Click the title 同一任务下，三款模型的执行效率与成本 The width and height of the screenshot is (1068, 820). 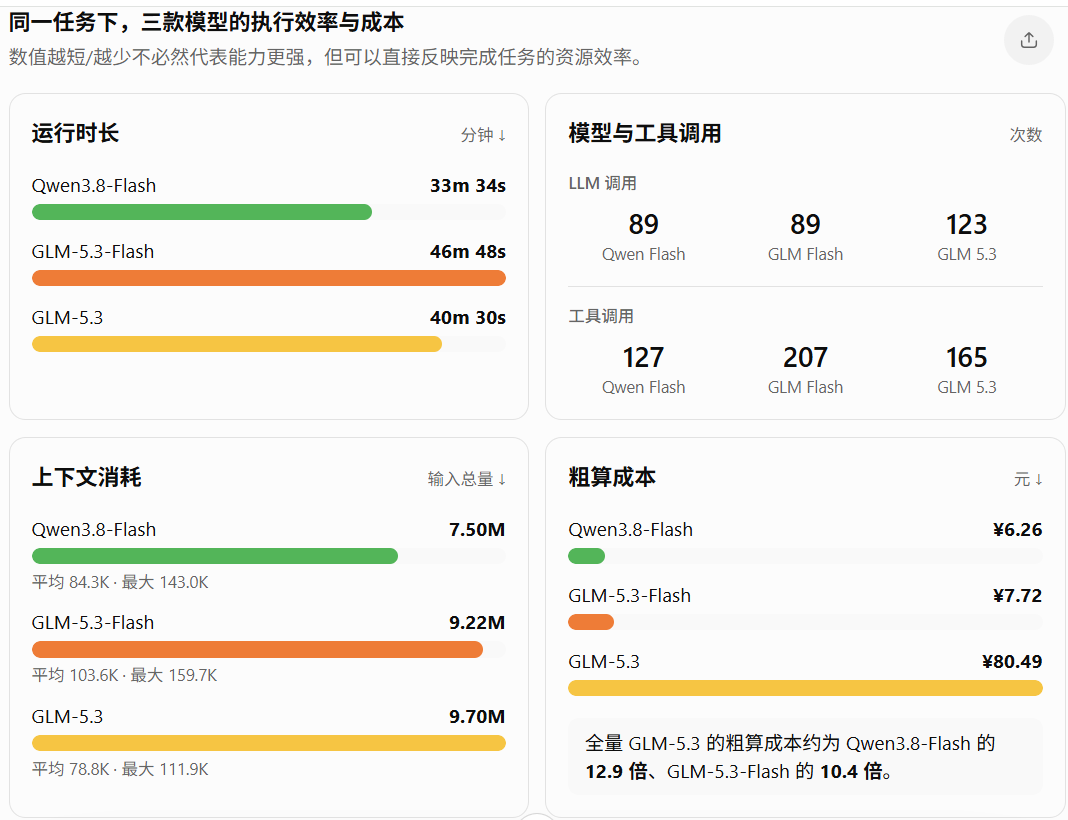[206, 22]
